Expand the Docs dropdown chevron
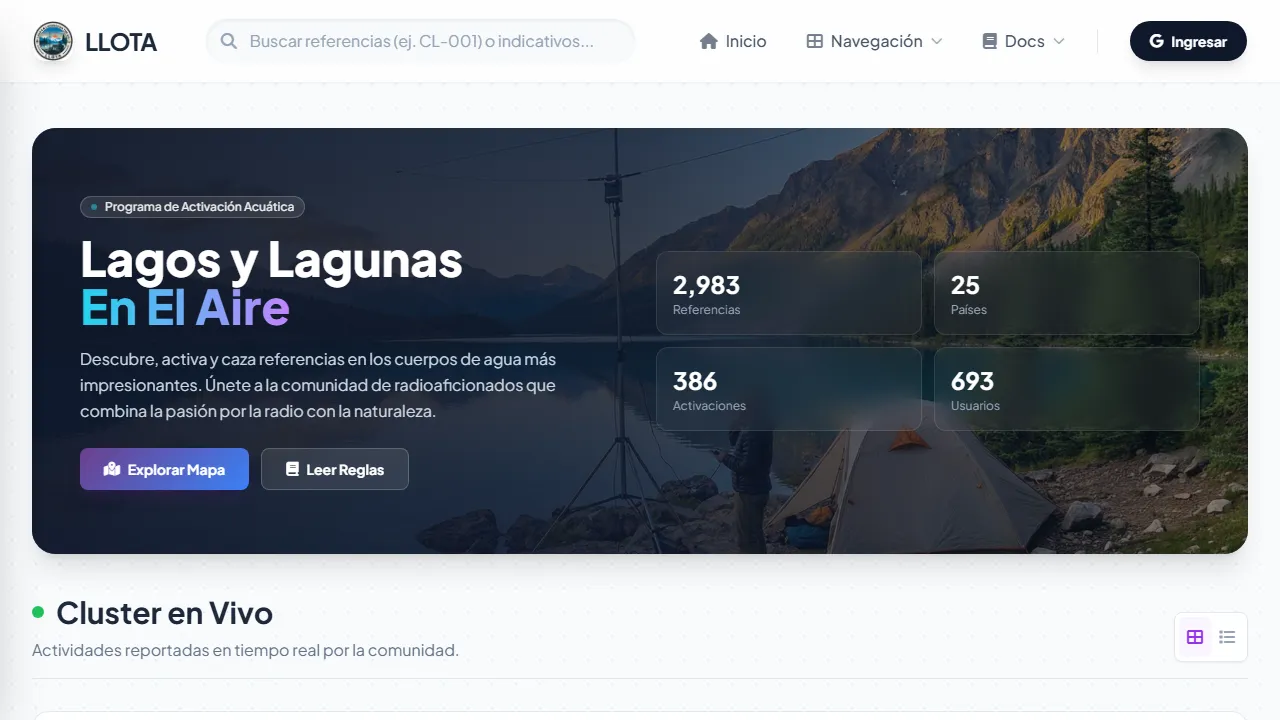 [1059, 41]
